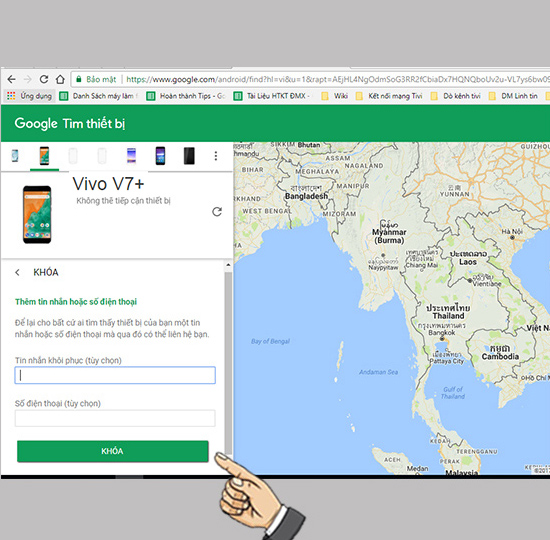Go back using arrow beside KHÓA heading

tap(17, 272)
